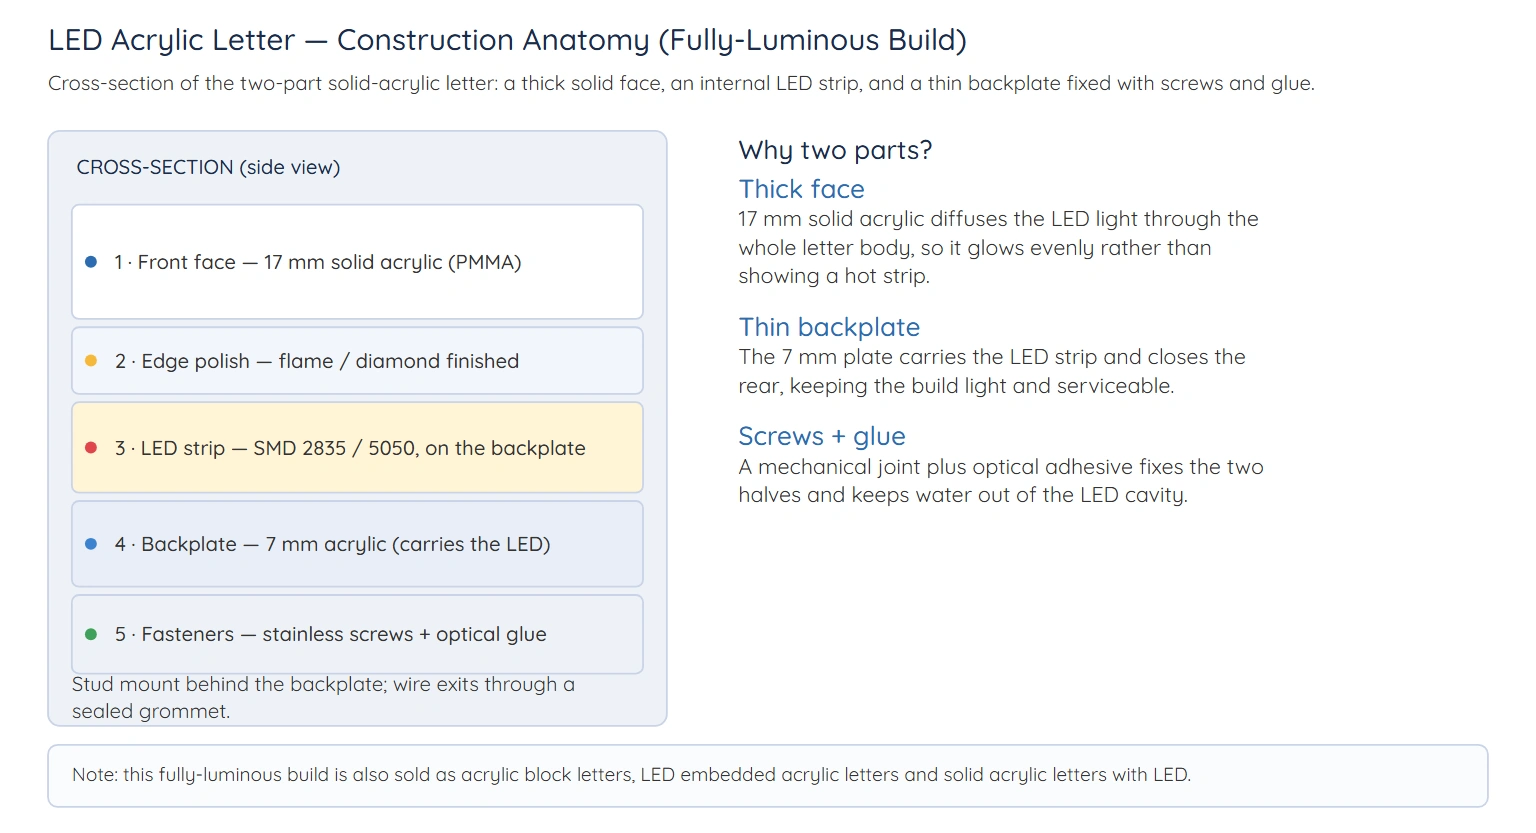The width and height of the screenshot is (1536, 833).
Task: Click the yellow dot beside Edge polish
Action: tap(91, 361)
